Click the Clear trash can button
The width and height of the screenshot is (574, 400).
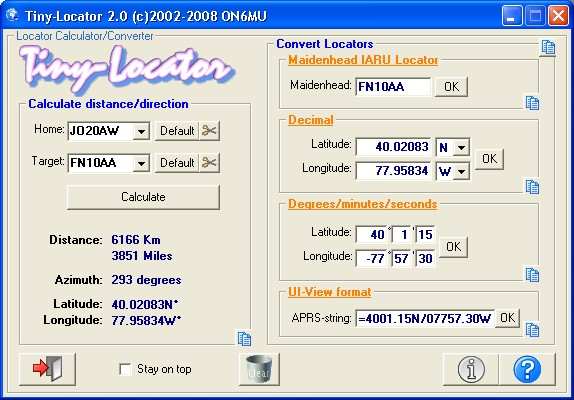[x=259, y=369]
